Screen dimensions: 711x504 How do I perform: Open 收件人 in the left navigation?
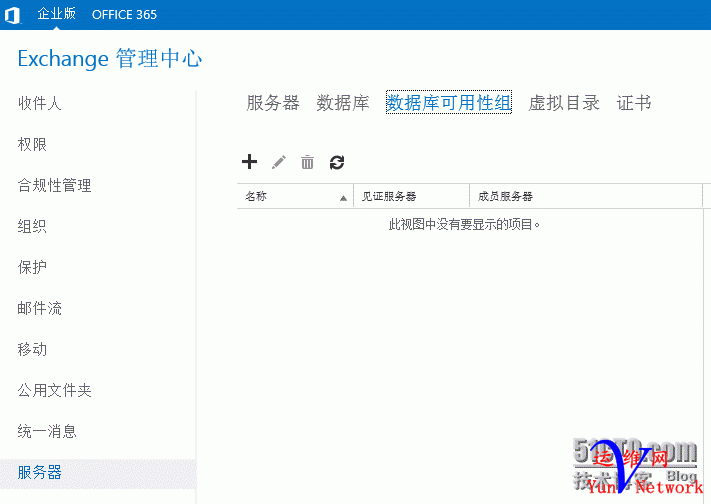39,103
